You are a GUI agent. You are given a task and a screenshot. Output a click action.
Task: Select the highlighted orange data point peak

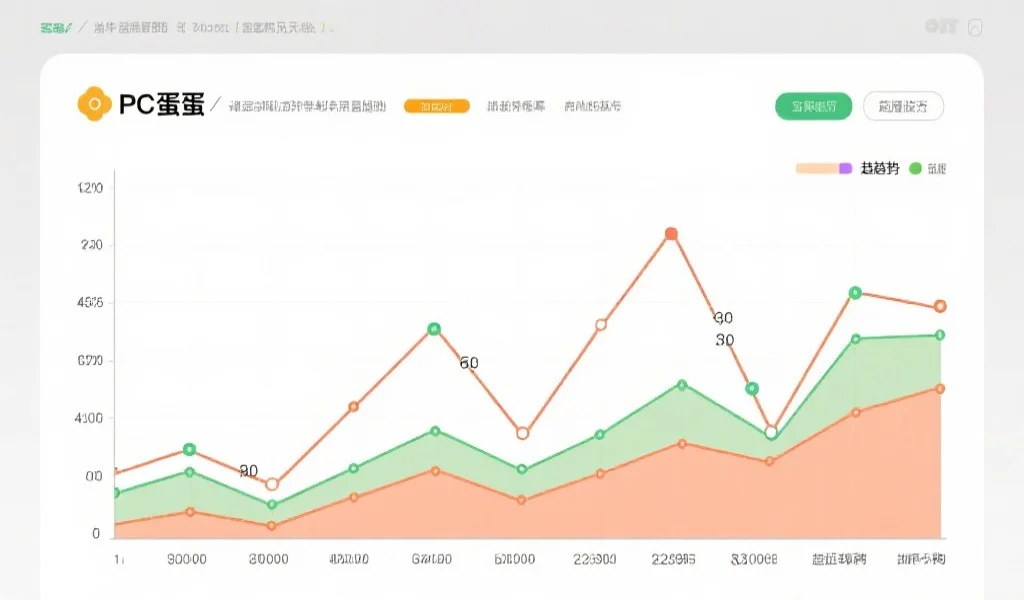click(x=672, y=233)
